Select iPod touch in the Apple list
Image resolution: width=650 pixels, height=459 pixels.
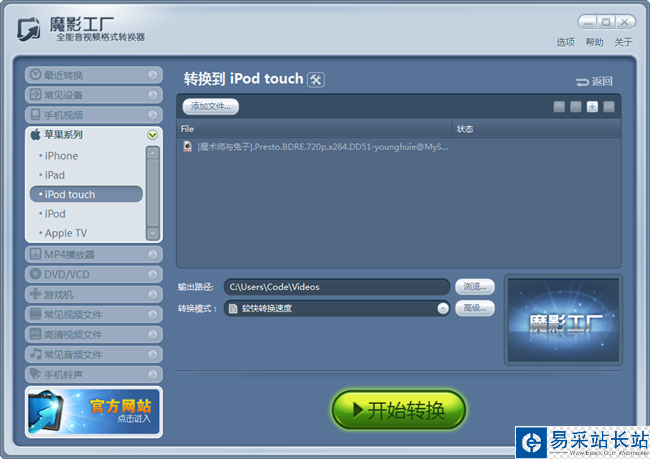coord(86,194)
